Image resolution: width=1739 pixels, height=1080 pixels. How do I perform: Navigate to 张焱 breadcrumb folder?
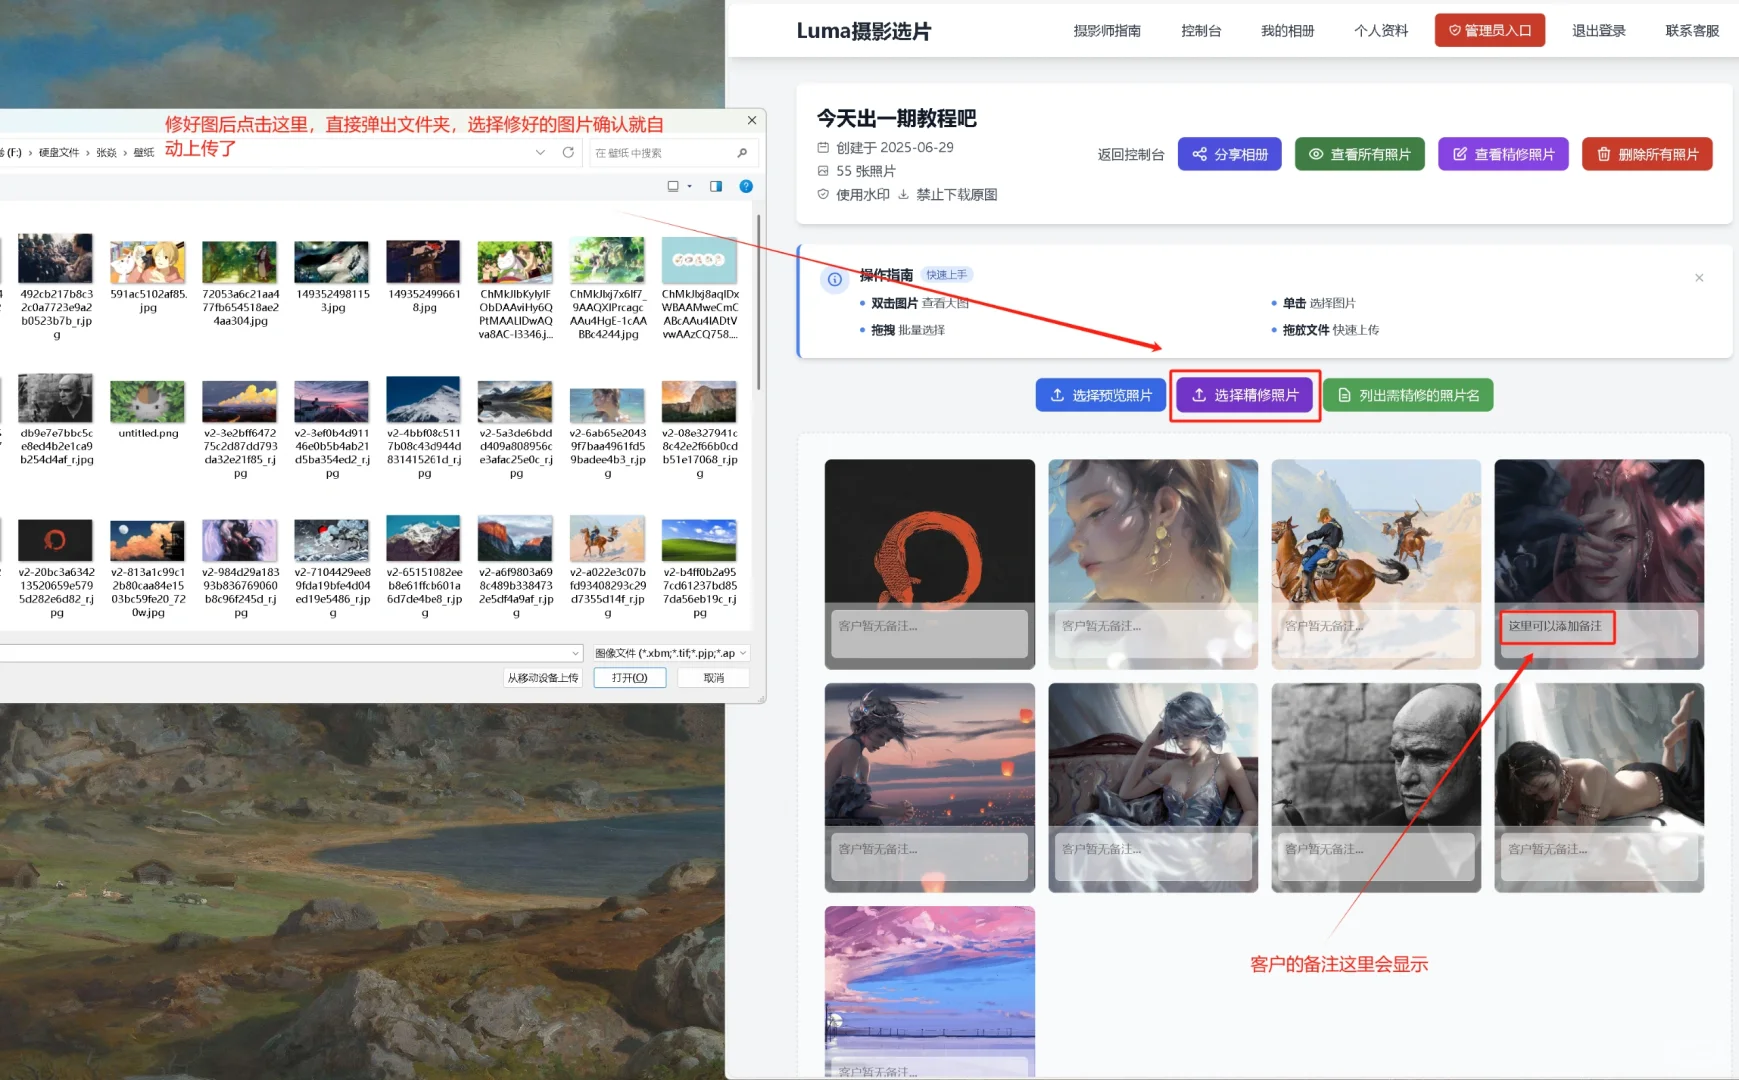point(106,153)
